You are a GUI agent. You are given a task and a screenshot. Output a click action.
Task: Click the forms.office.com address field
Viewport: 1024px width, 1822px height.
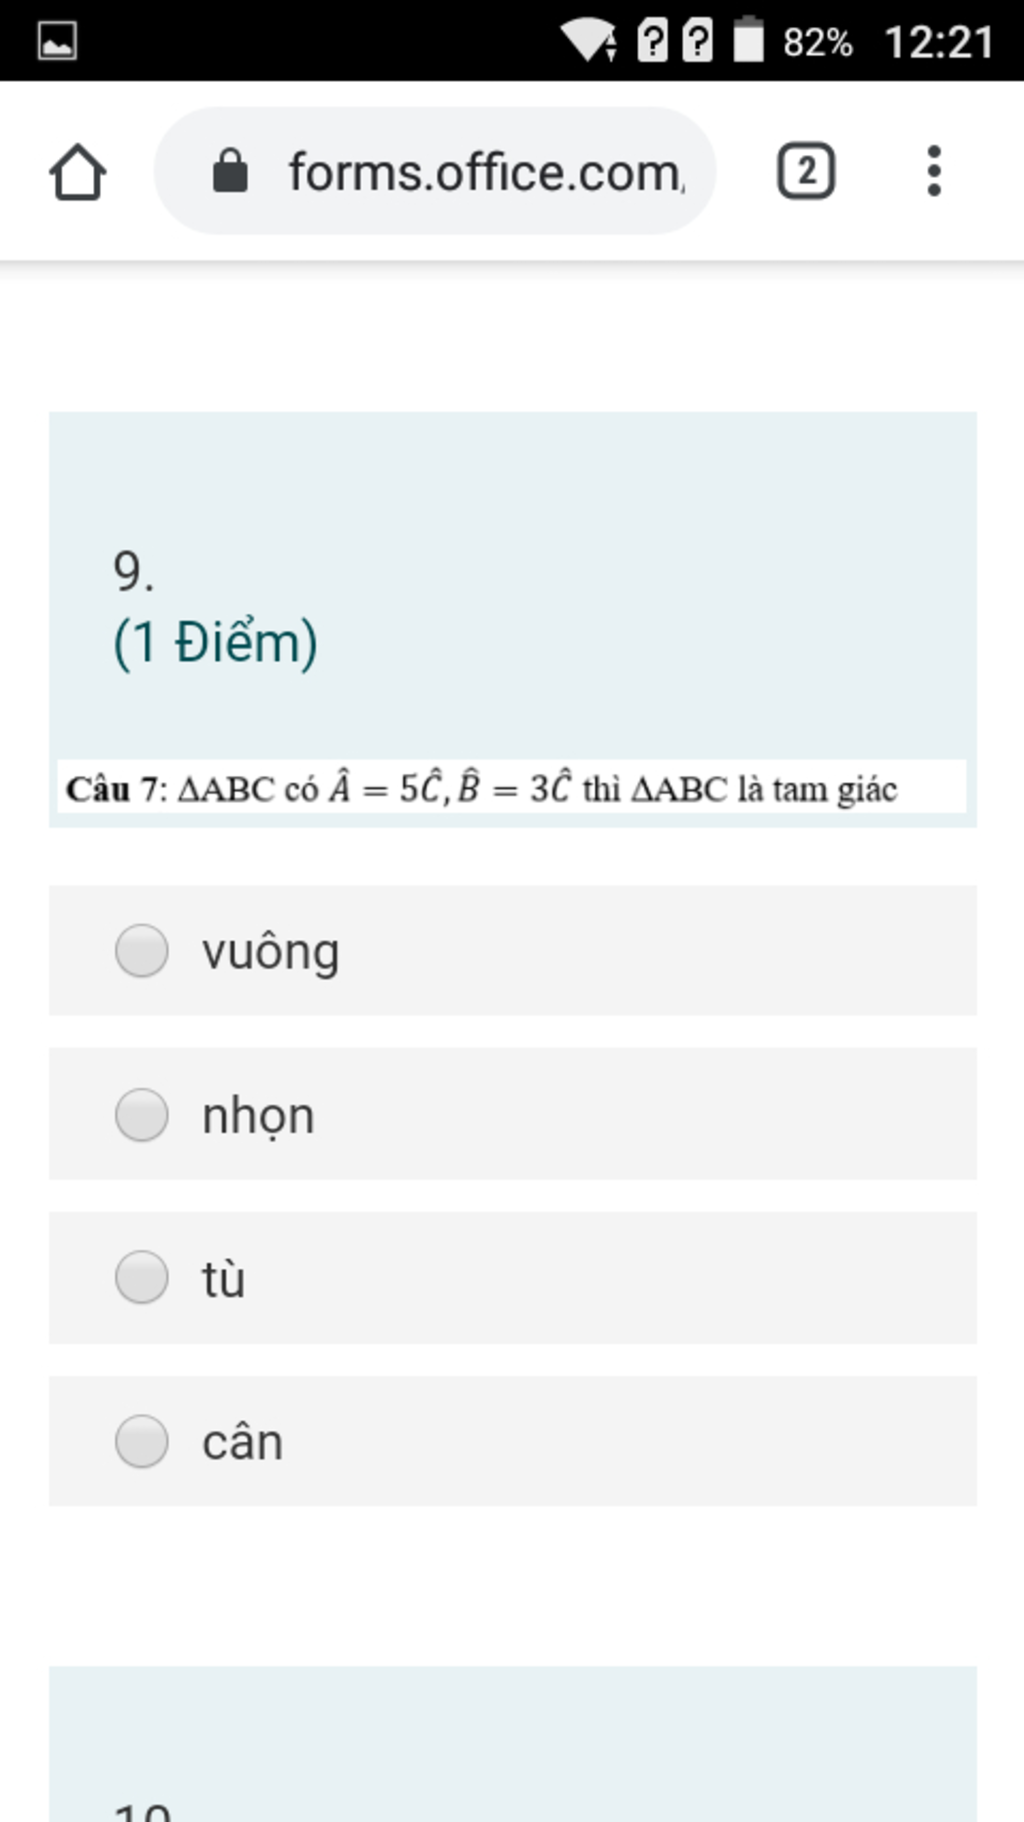click(x=435, y=171)
